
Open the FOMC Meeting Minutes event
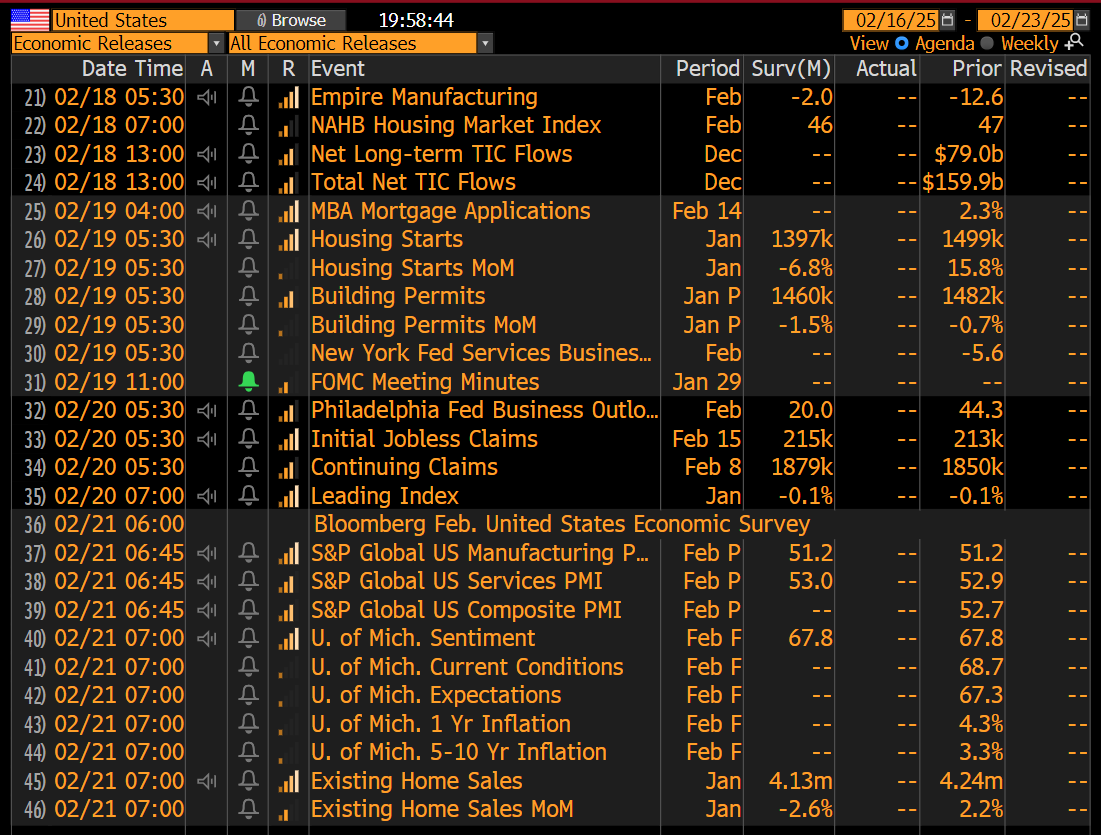(425, 381)
